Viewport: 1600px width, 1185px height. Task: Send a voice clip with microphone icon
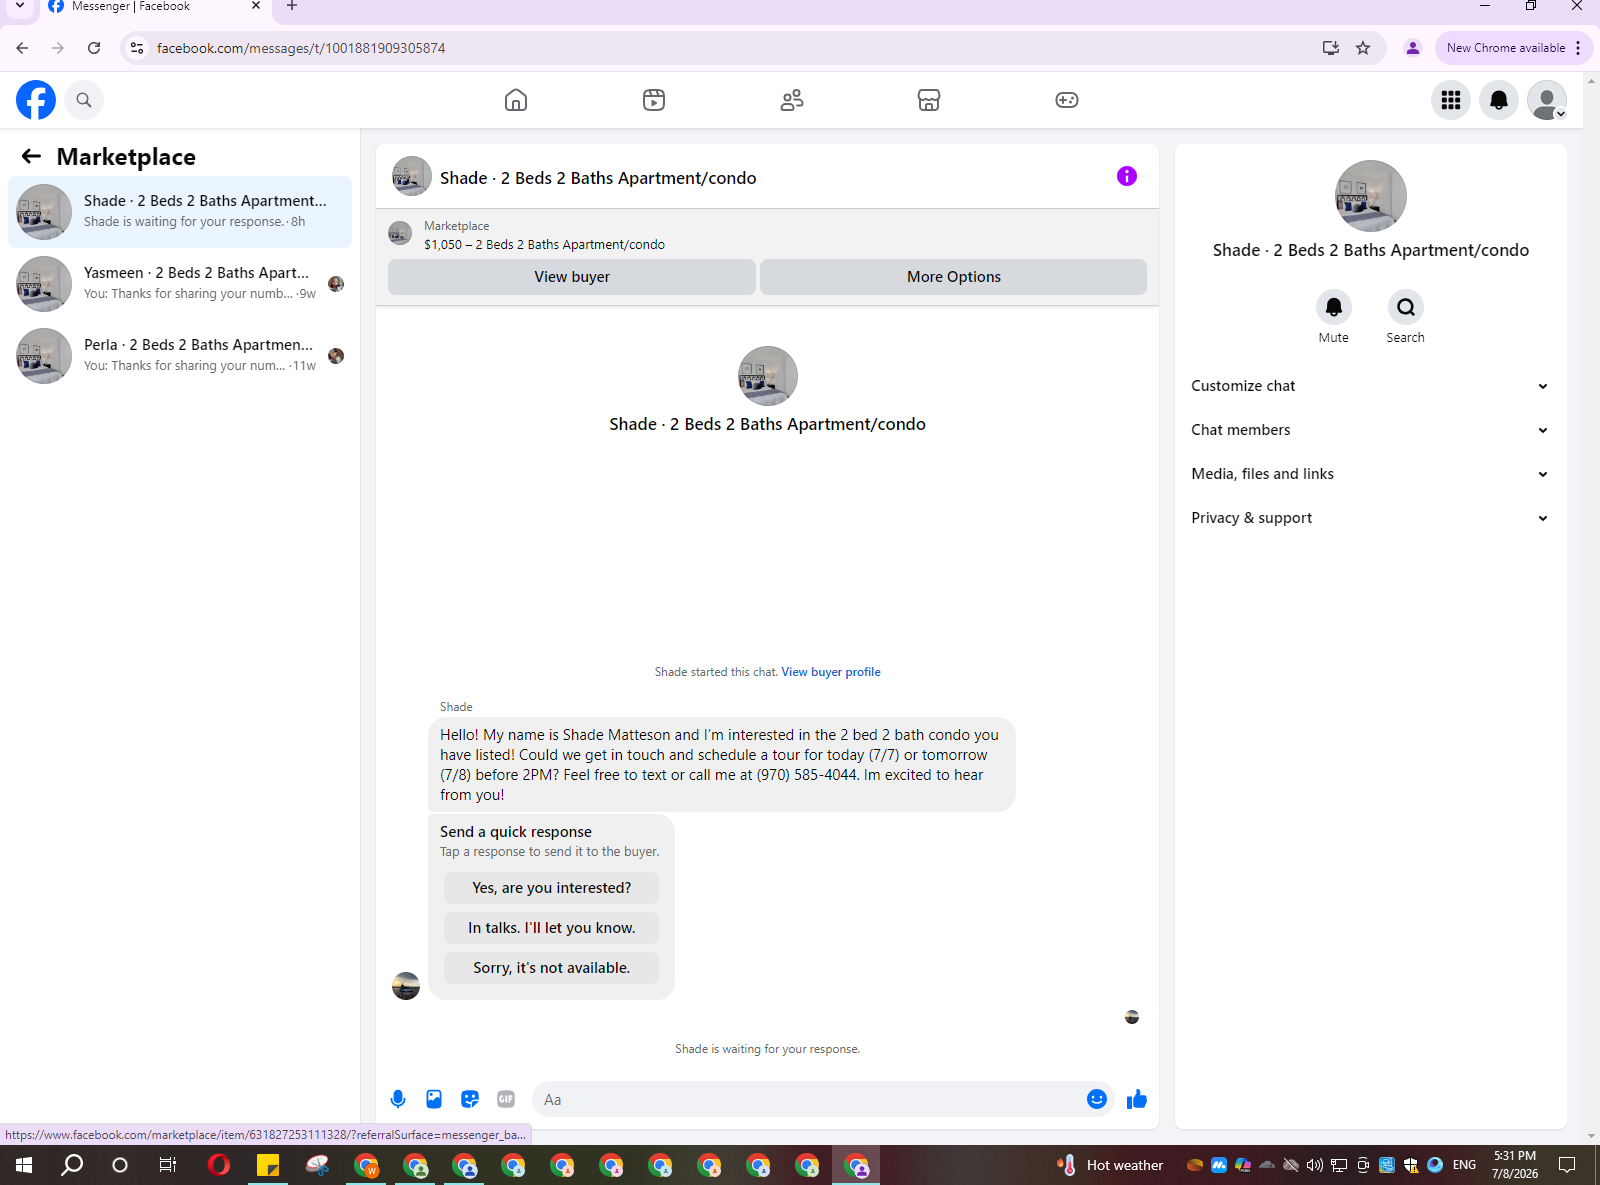click(x=398, y=1099)
